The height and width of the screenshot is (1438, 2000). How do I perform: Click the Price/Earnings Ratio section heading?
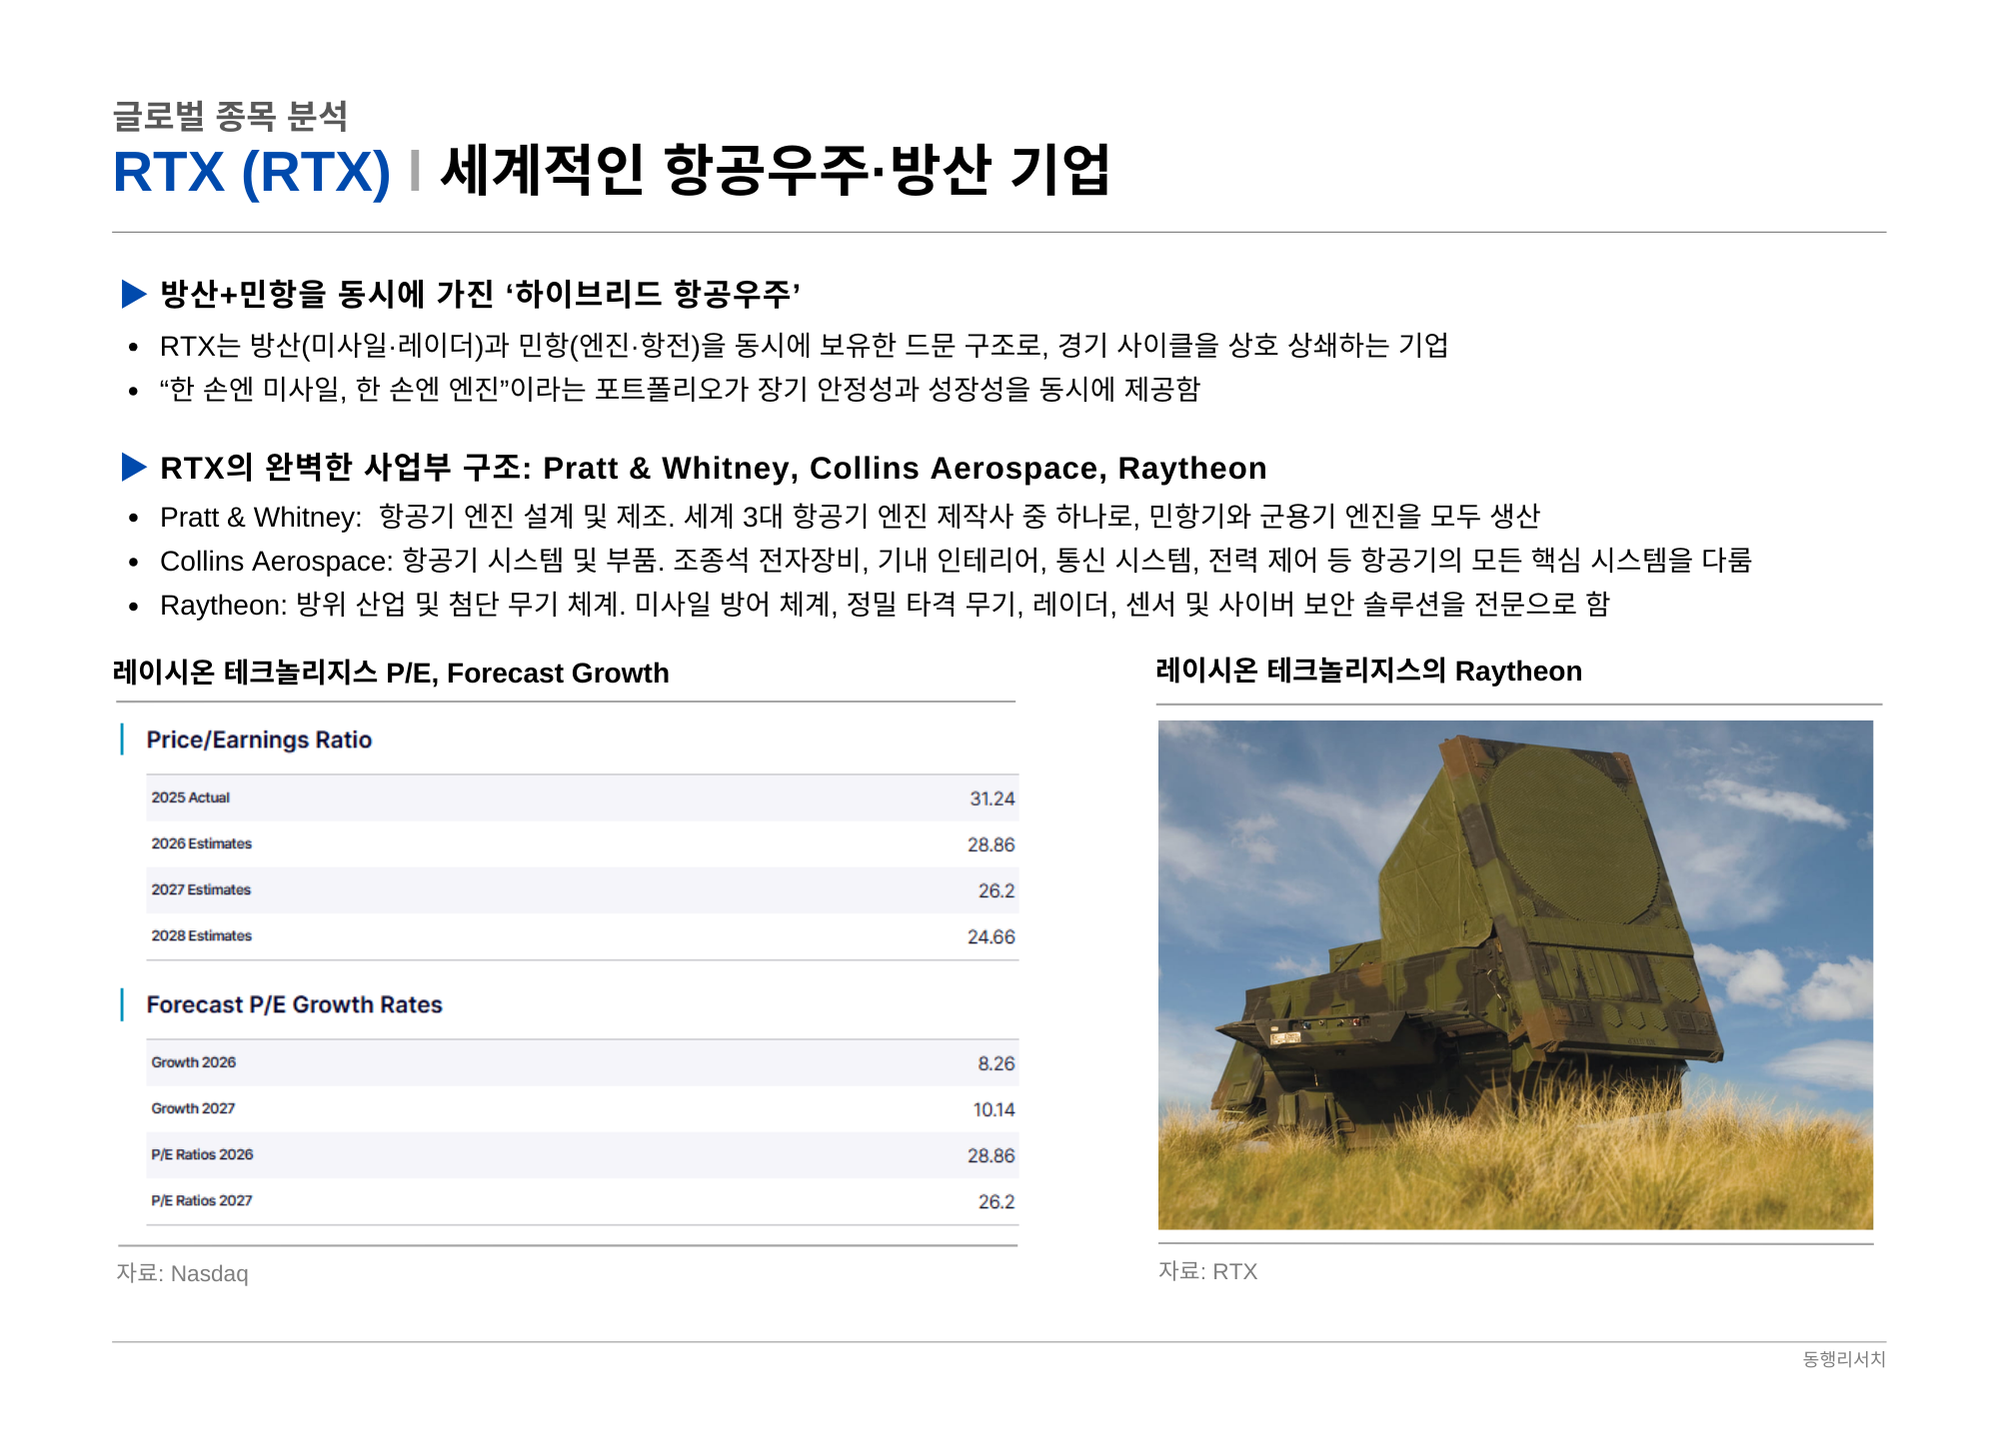[259, 740]
